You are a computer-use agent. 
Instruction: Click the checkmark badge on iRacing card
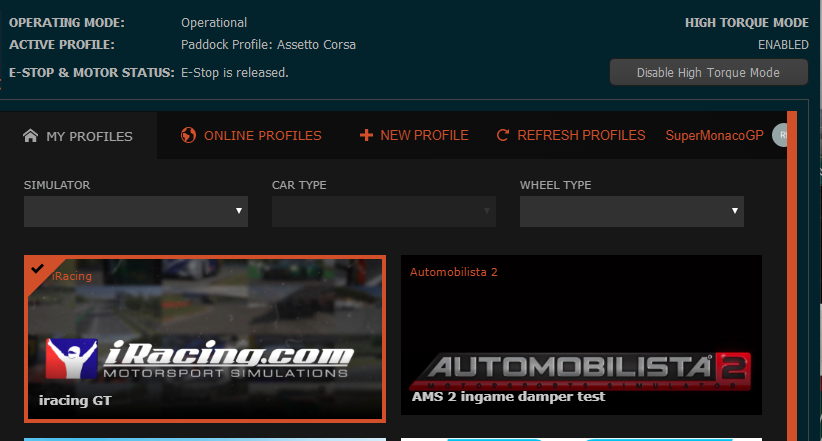tap(37, 269)
